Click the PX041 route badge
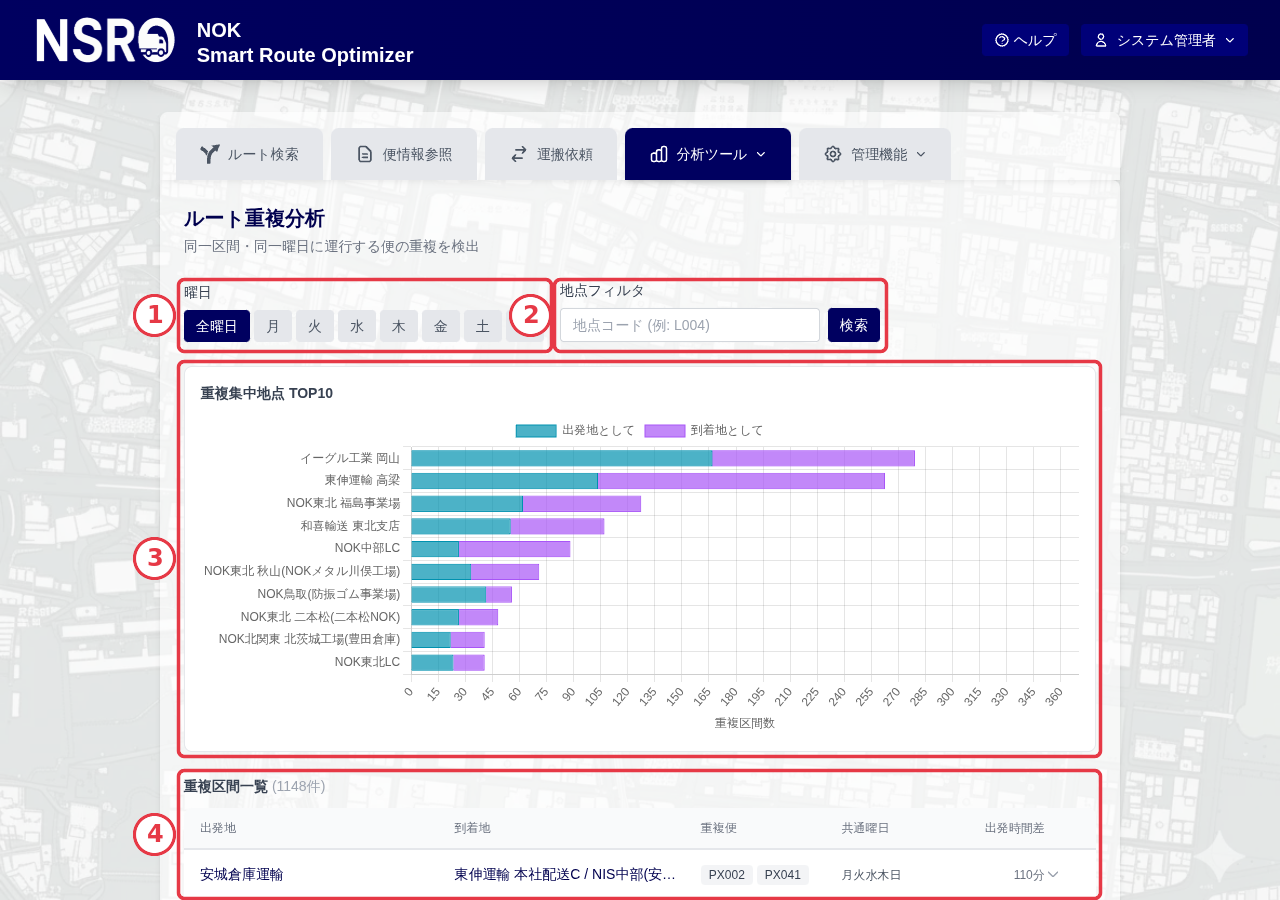The image size is (1280, 900). pos(783,875)
